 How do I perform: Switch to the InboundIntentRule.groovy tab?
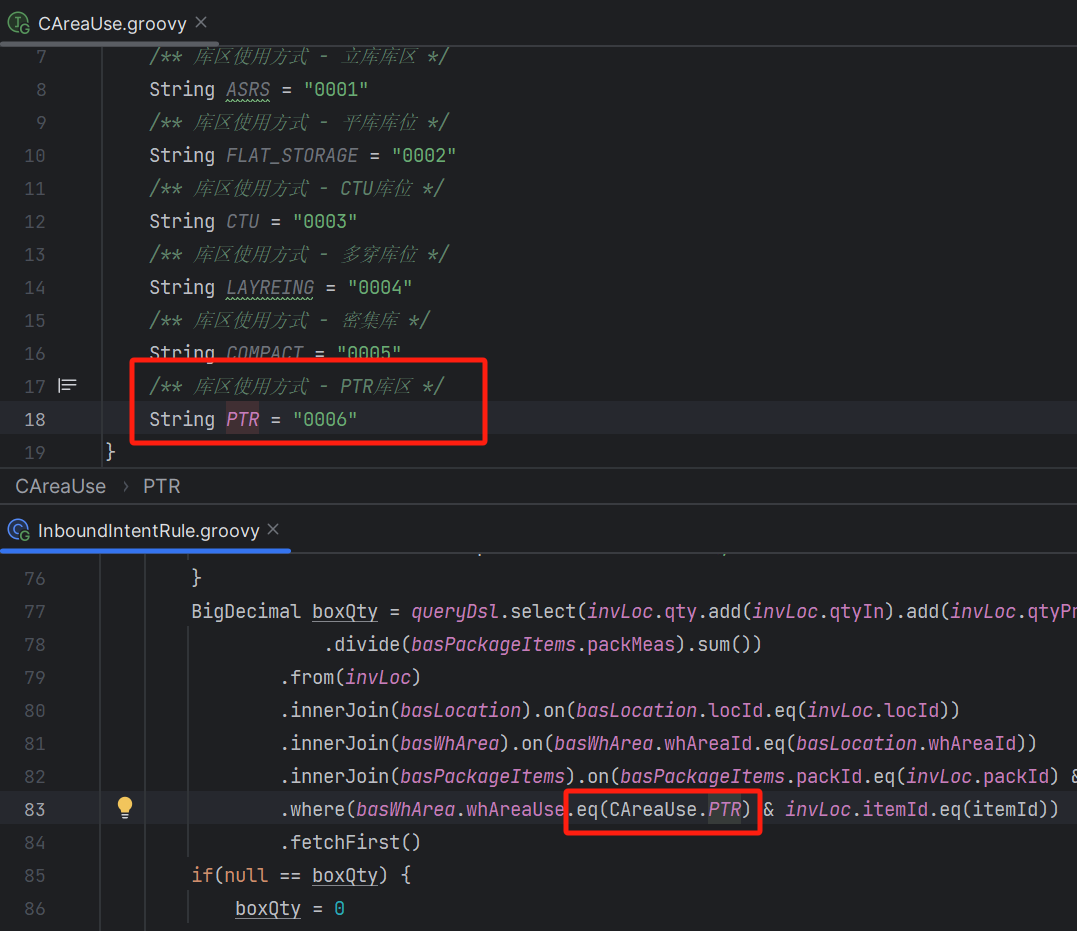(x=148, y=530)
